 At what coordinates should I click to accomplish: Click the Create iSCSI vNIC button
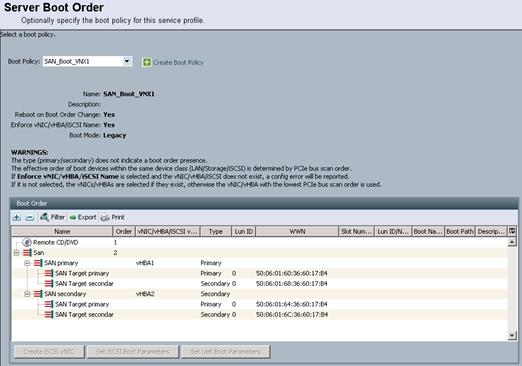click(49, 352)
